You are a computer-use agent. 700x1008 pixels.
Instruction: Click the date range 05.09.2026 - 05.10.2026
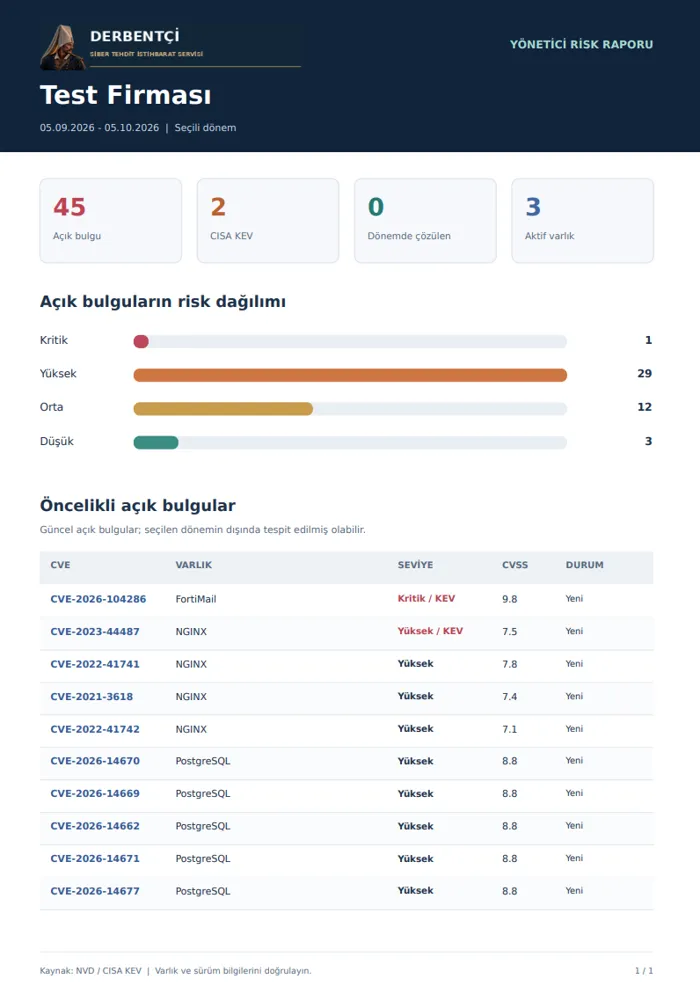click(99, 127)
